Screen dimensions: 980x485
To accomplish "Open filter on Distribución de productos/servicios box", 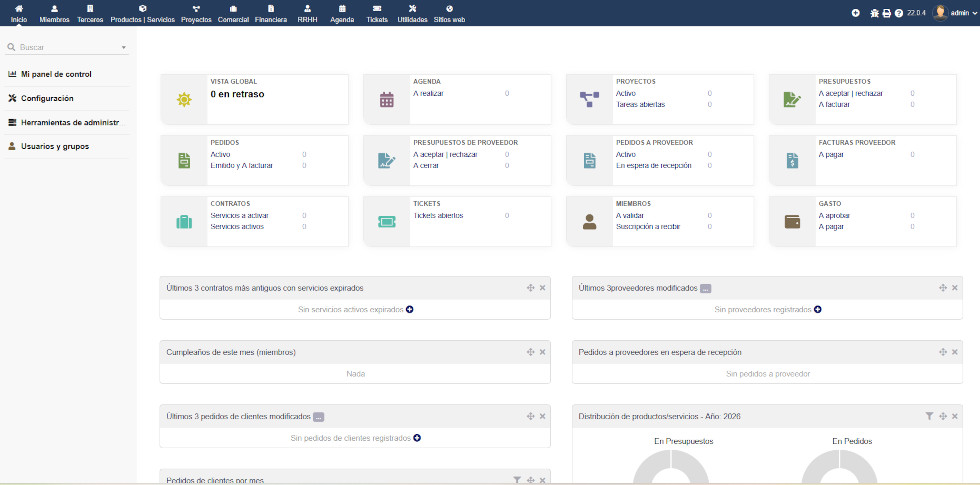I will 929,416.
